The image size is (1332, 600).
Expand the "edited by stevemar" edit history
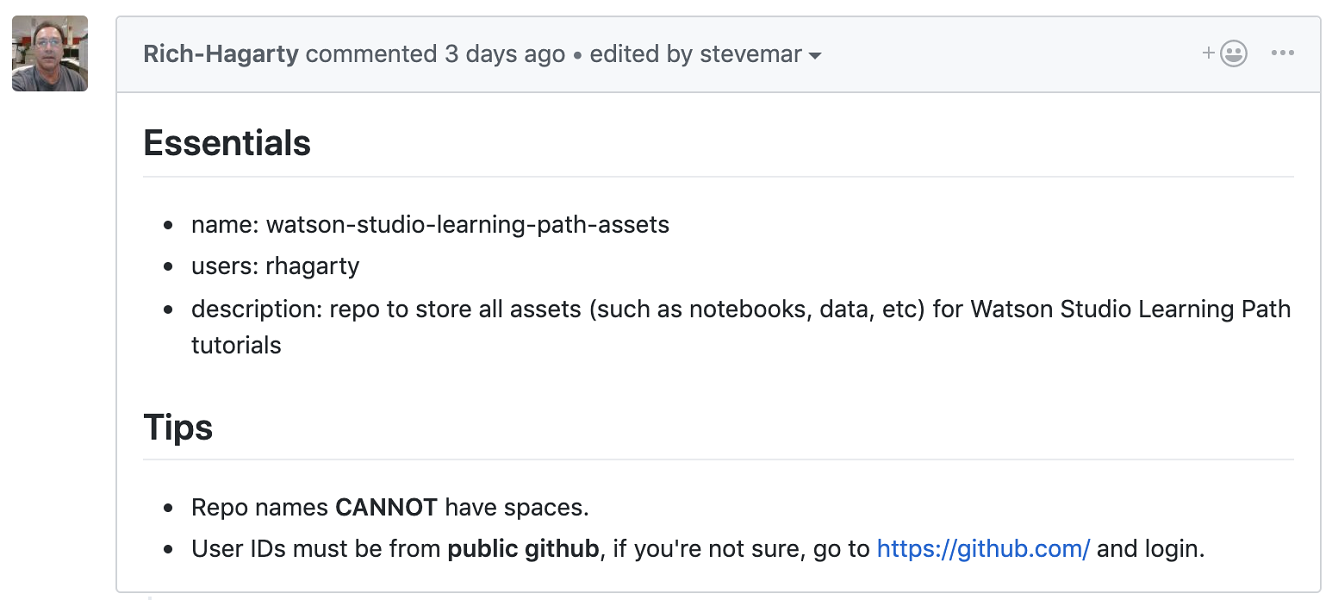coord(705,54)
